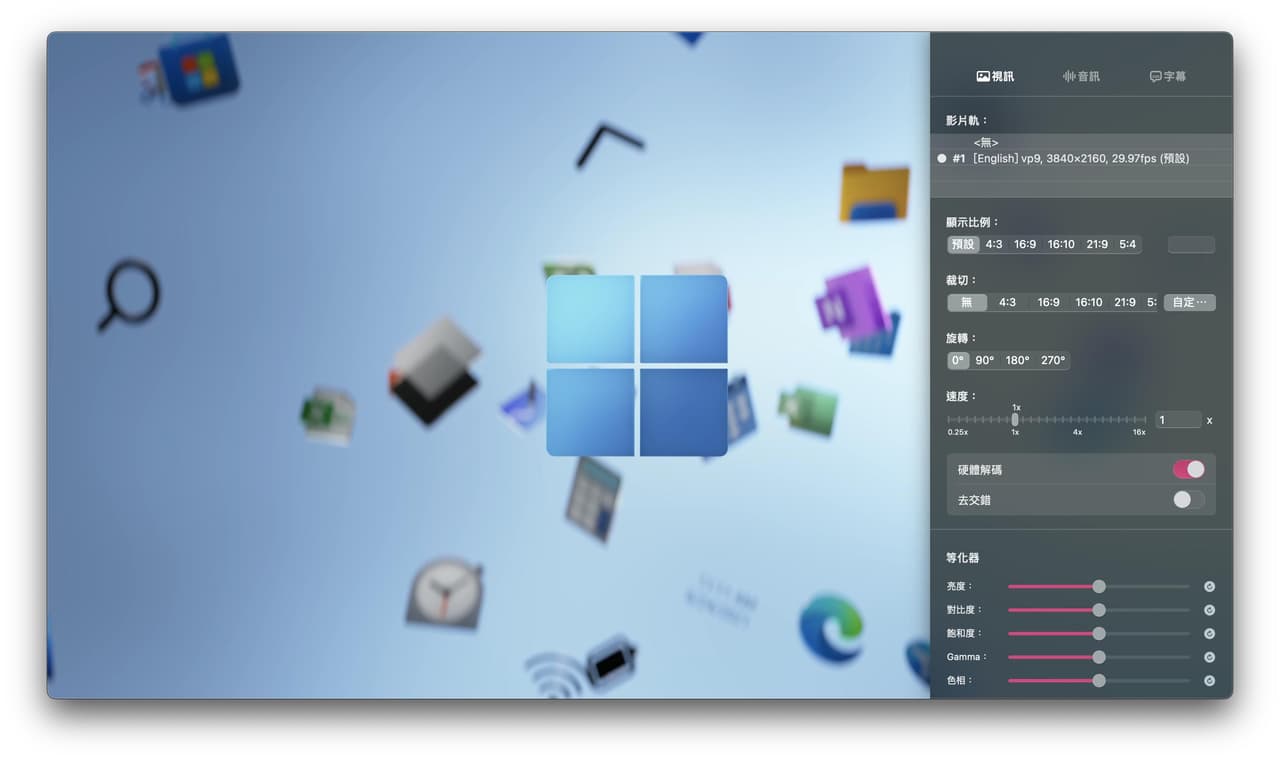Focus the custom 顯示比例 aspect ratio field
This screenshot has width=1280, height=761.
pos(1191,245)
